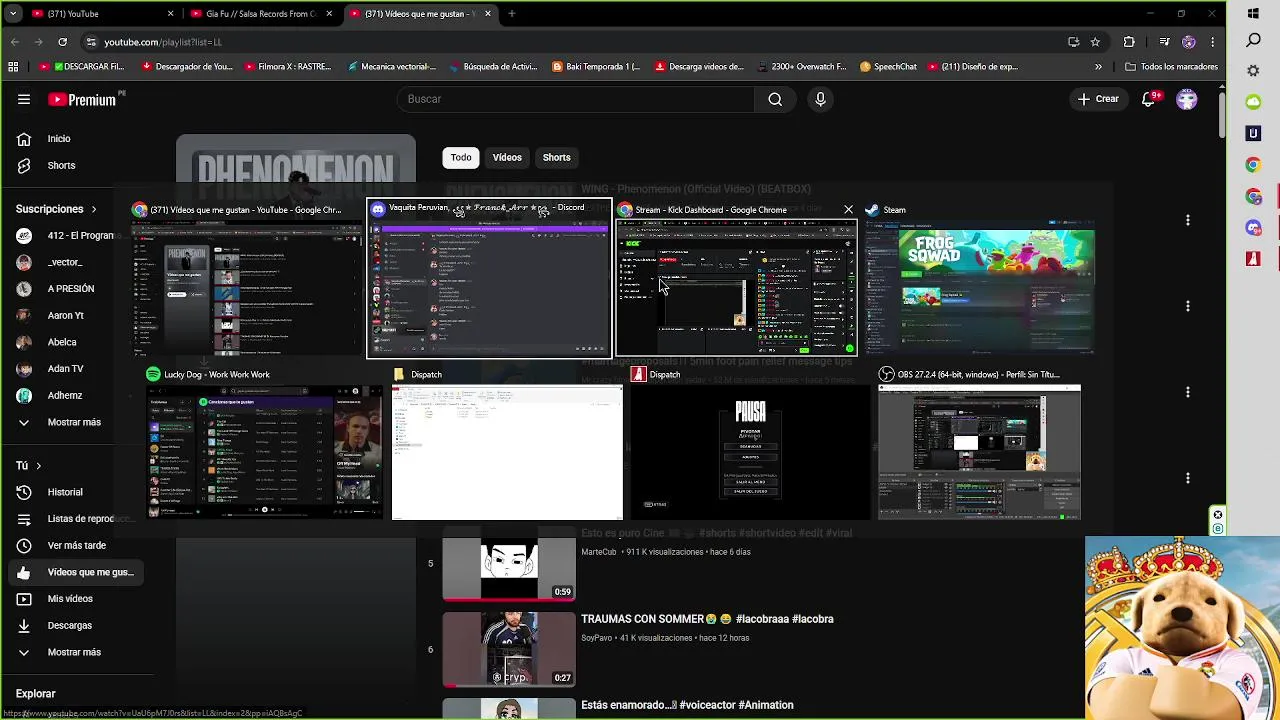Image resolution: width=1280 pixels, height=720 pixels.
Task: Click the Buscar search field
Action: click(x=576, y=99)
